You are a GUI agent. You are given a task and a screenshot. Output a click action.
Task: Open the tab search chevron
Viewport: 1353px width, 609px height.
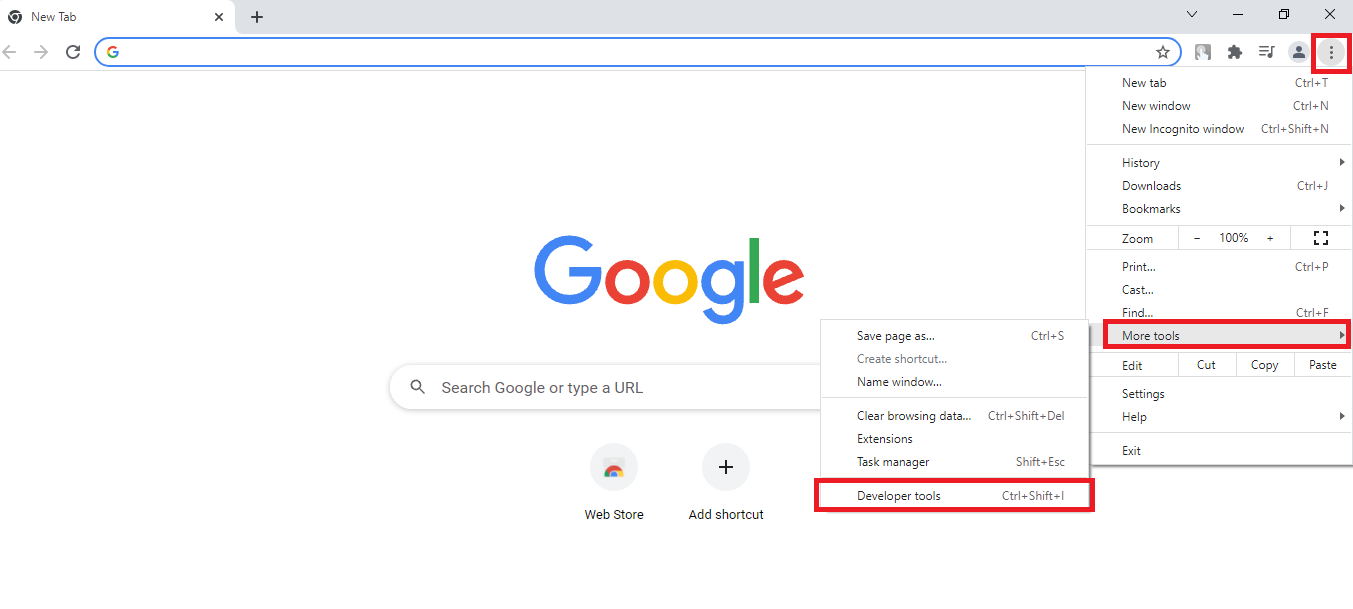coord(1192,15)
